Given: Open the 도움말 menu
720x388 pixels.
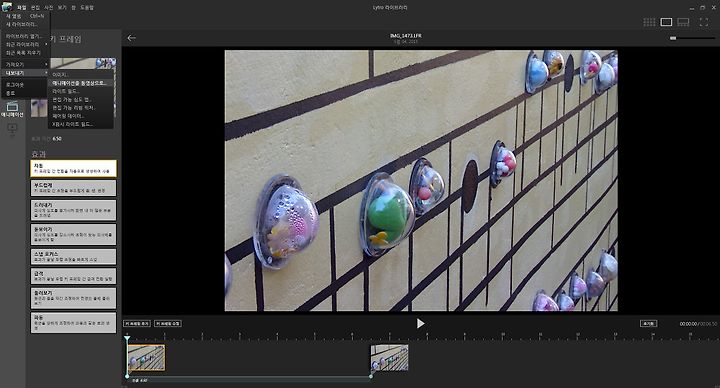Looking at the screenshot, I should tap(87, 8).
